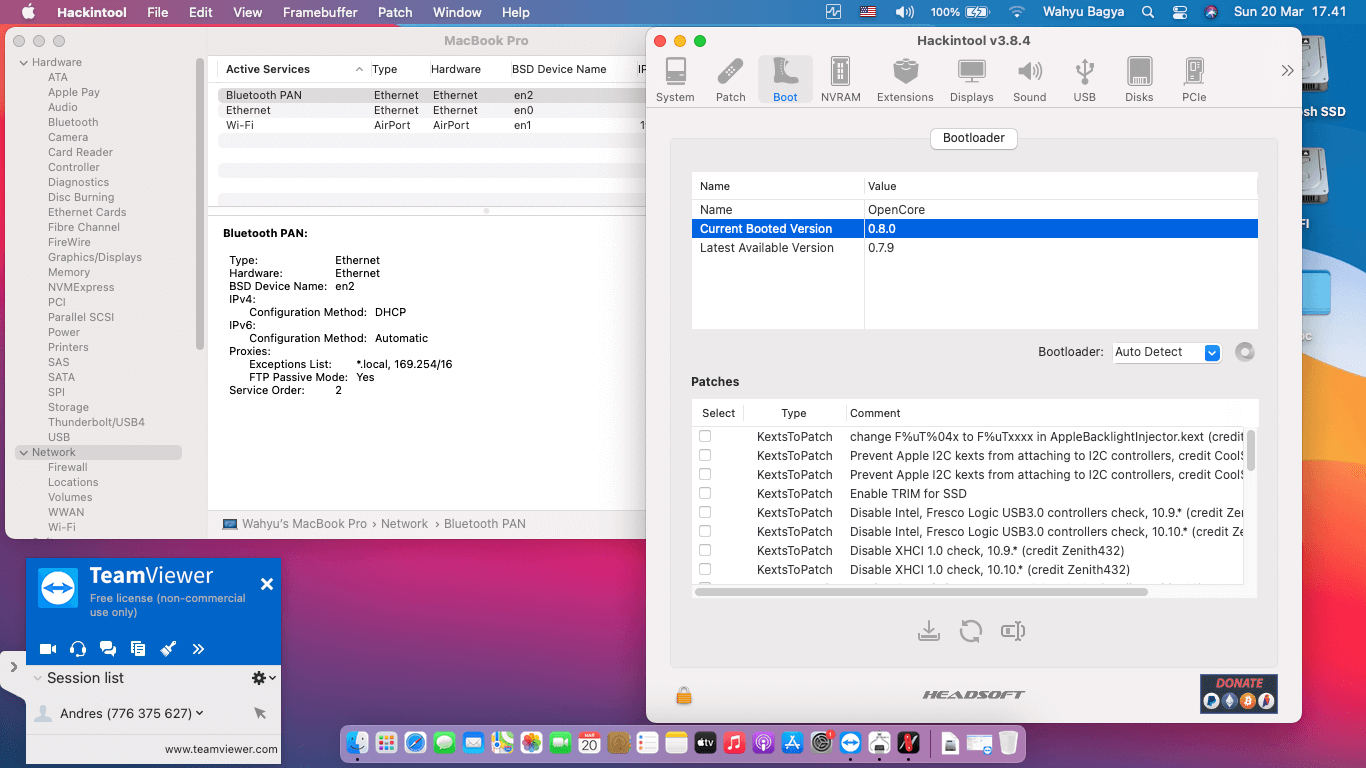Check Disable Intel Fresco Logic USB3.0 10.10.* patch

pyautogui.click(x=705, y=532)
